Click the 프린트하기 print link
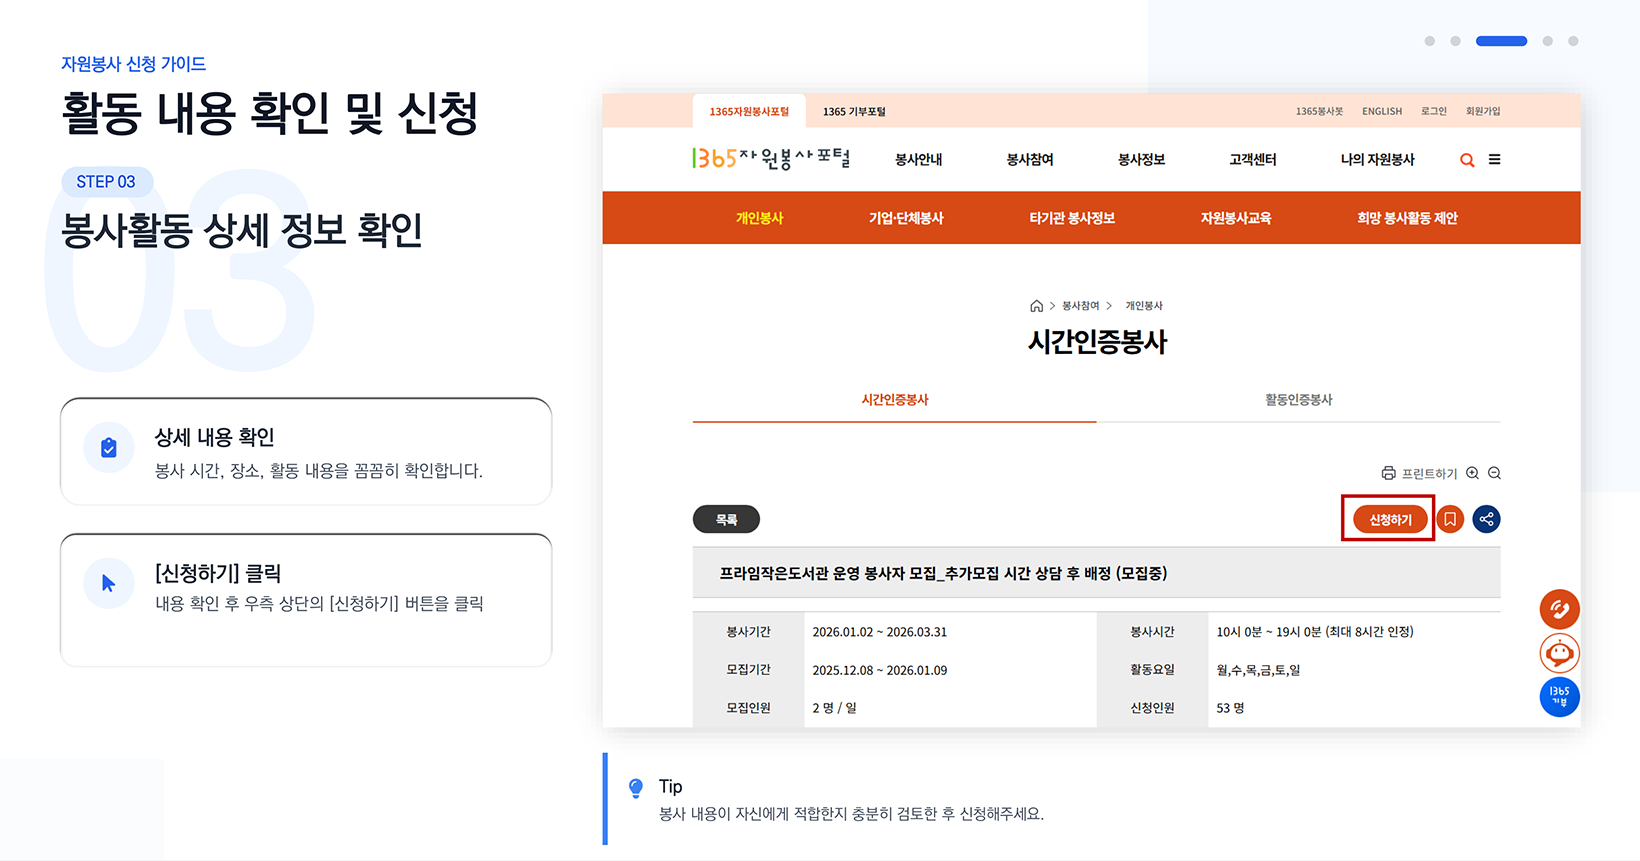The image size is (1640, 861). click(x=1419, y=473)
